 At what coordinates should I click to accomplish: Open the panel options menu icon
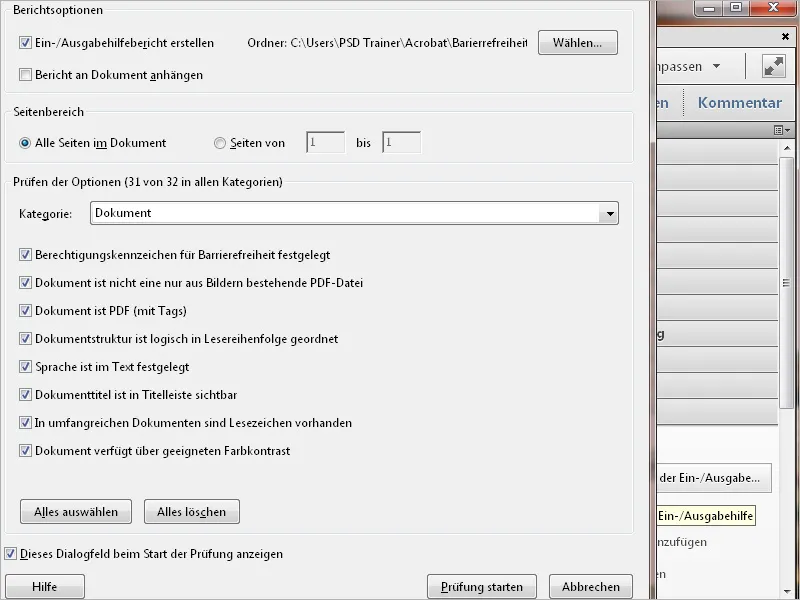782,130
